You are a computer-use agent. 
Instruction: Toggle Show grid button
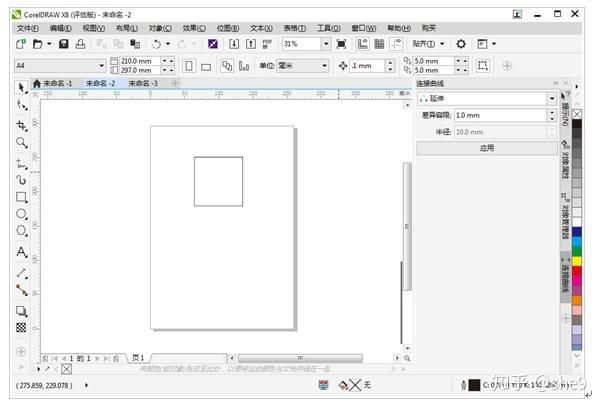click(379, 44)
